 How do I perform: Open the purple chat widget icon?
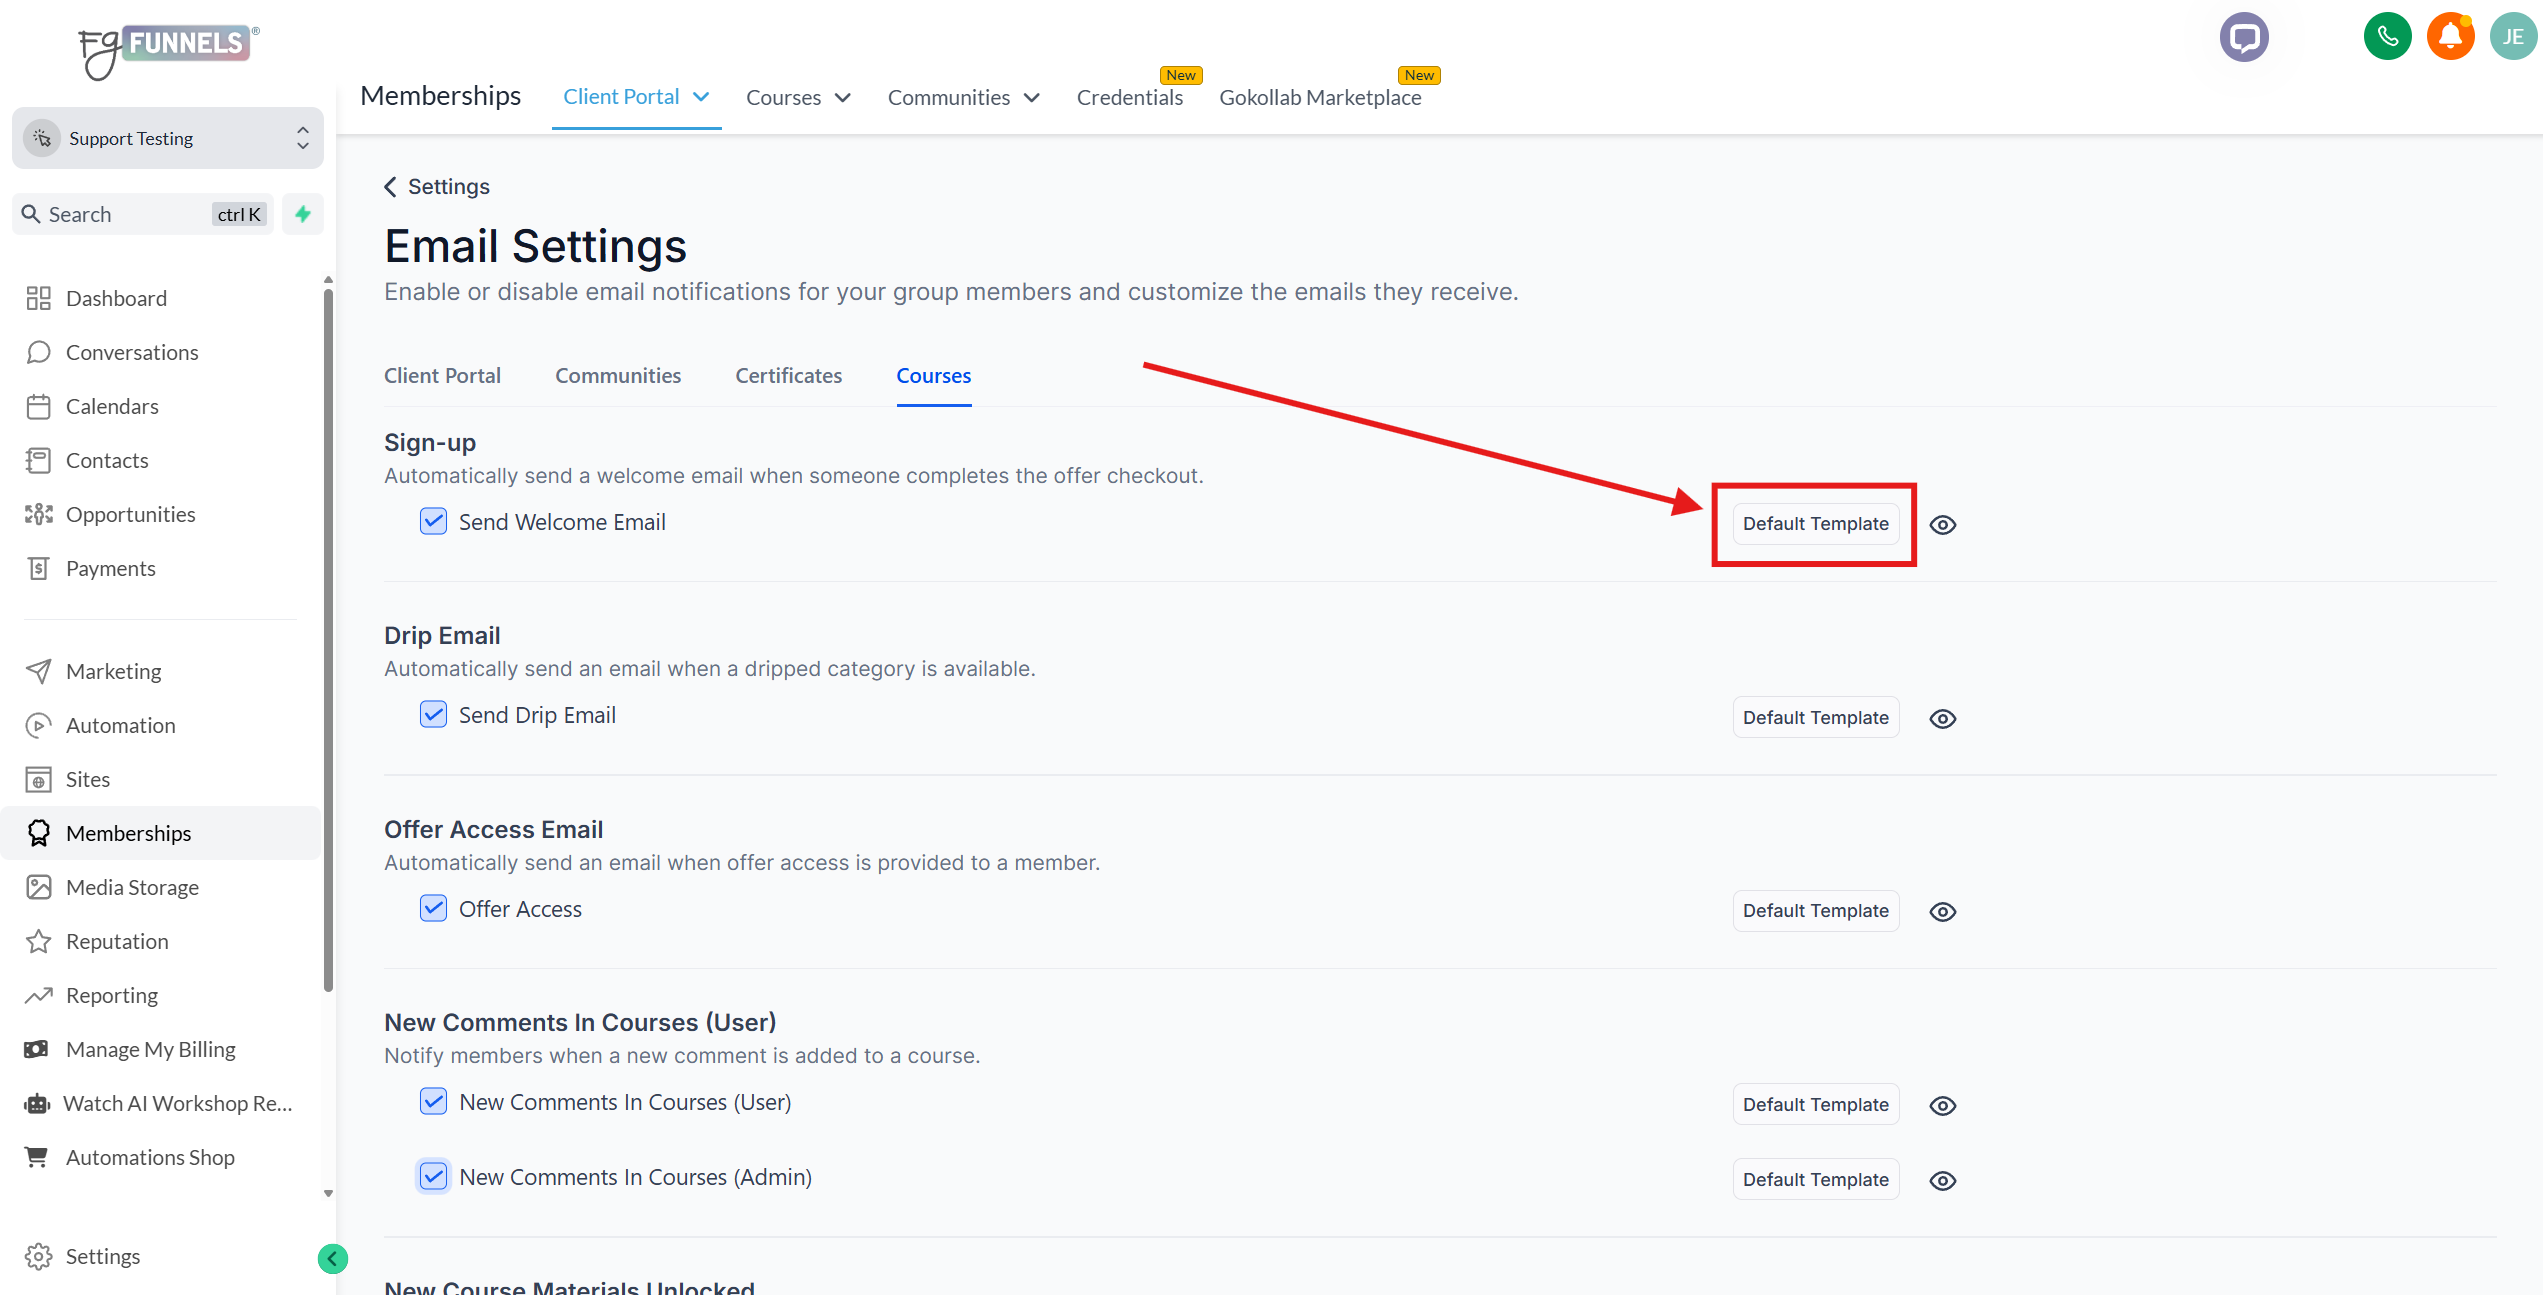(x=2244, y=38)
